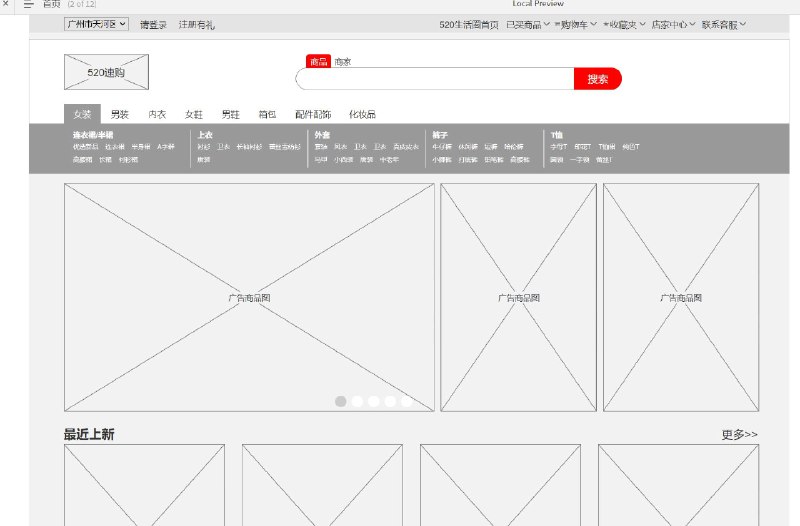Open the 一字领 link under T恤
This screenshot has width=800, height=526.
point(580,160)
